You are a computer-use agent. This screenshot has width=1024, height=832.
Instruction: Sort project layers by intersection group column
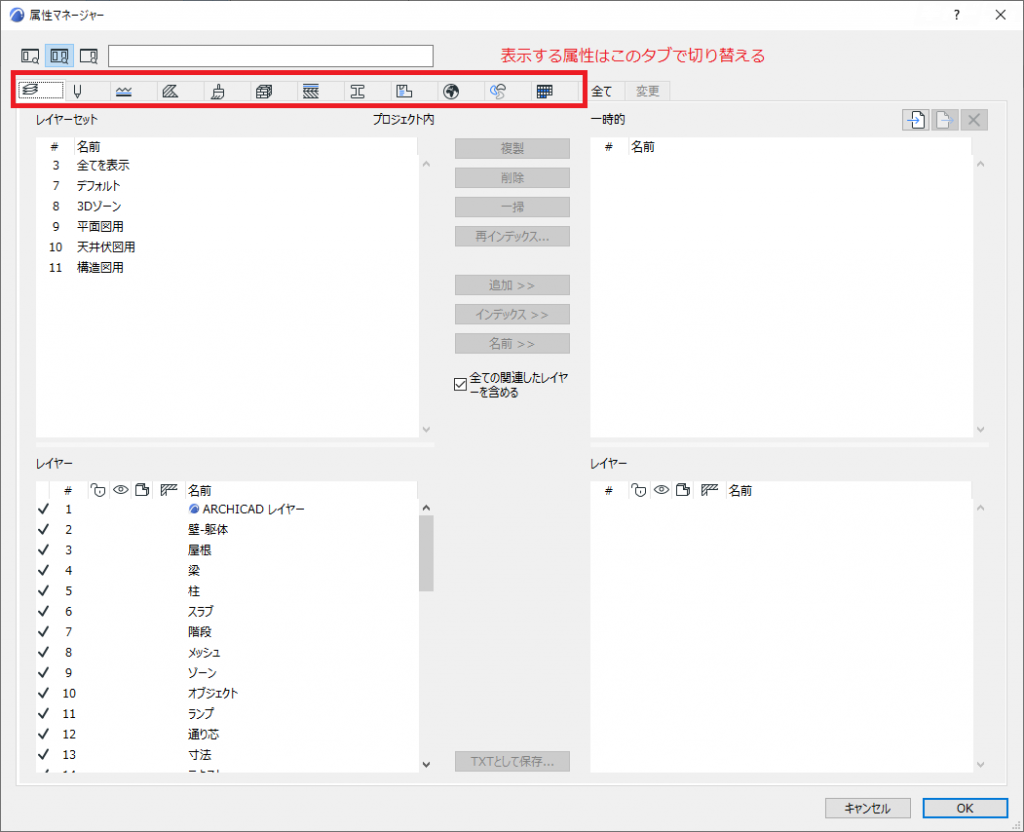click(168, 490)
